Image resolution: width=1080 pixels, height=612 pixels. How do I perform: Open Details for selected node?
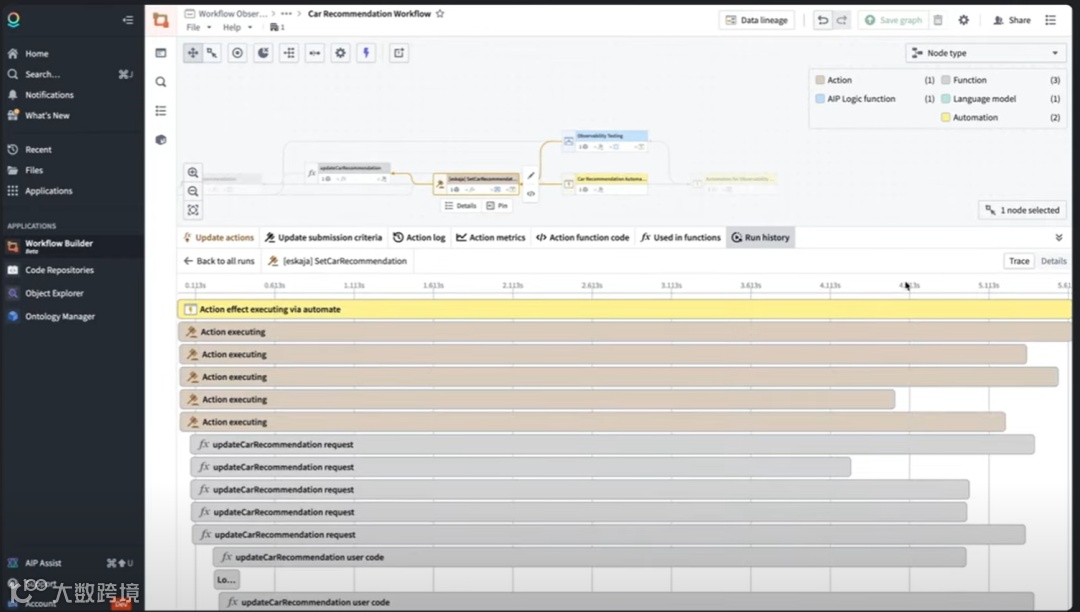tap(460, 206)
